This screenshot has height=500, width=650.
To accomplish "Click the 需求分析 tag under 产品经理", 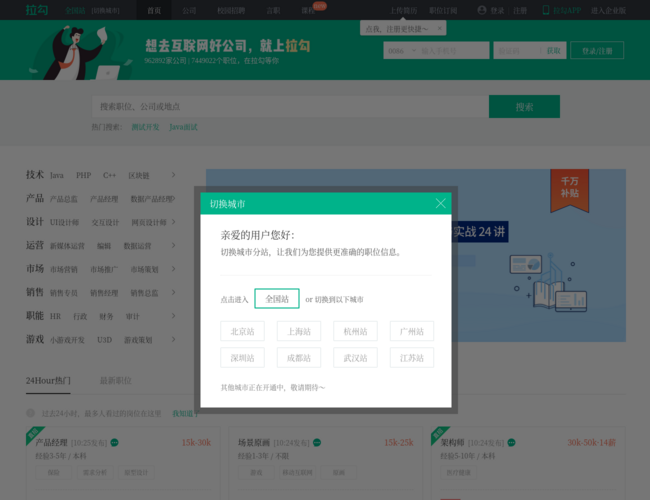I will 95,472.
